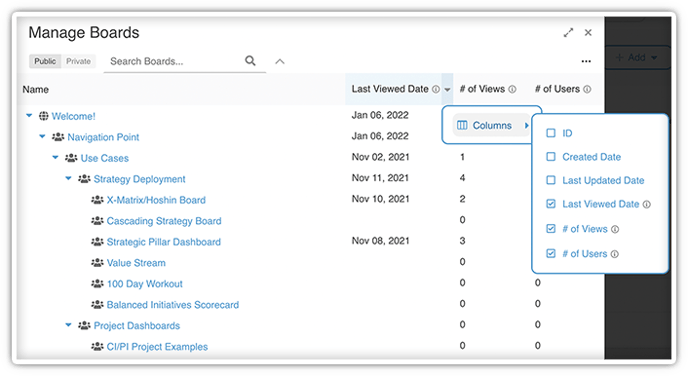
Task: Open the CI/PI Project Examples link
Action: point(157,347)
